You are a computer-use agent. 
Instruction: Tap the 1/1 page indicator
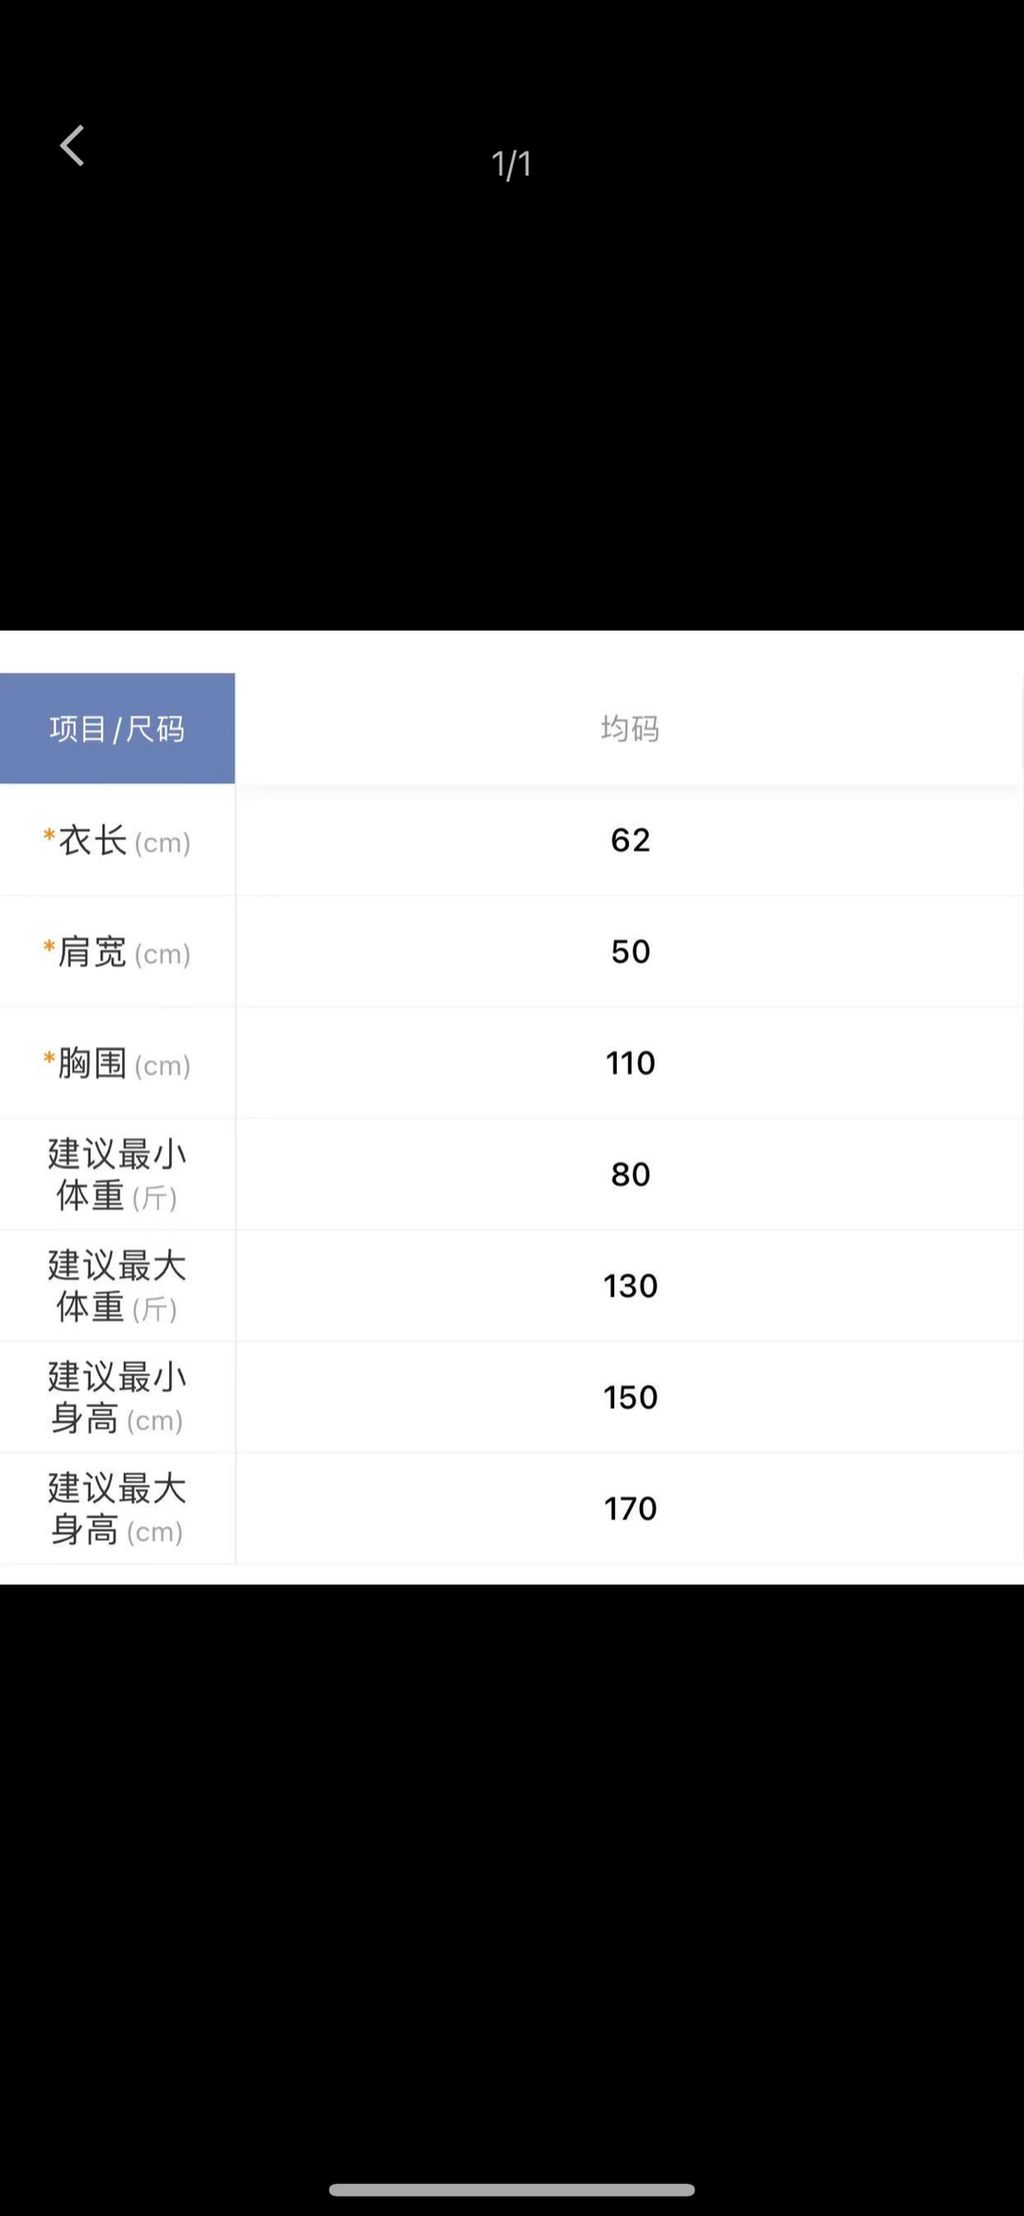coord(511,164)
